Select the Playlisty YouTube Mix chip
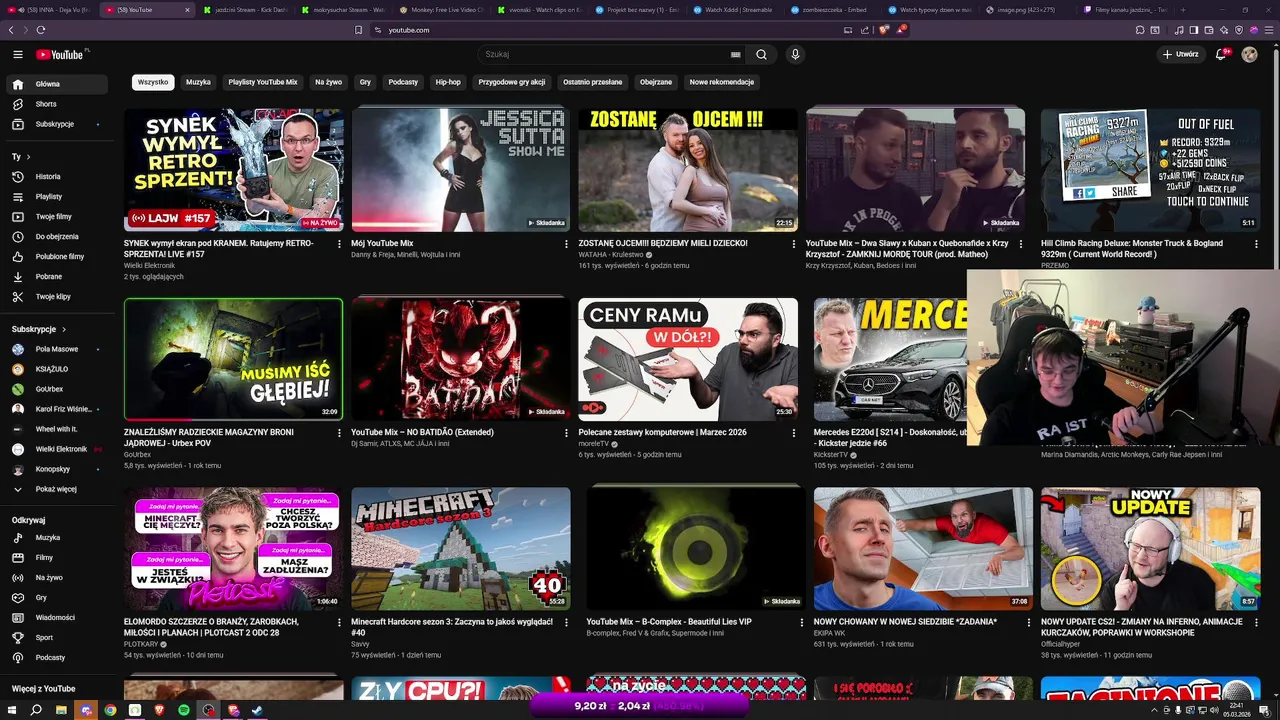Viewport: 1280px width, 720px height. [x=263, y=82]
